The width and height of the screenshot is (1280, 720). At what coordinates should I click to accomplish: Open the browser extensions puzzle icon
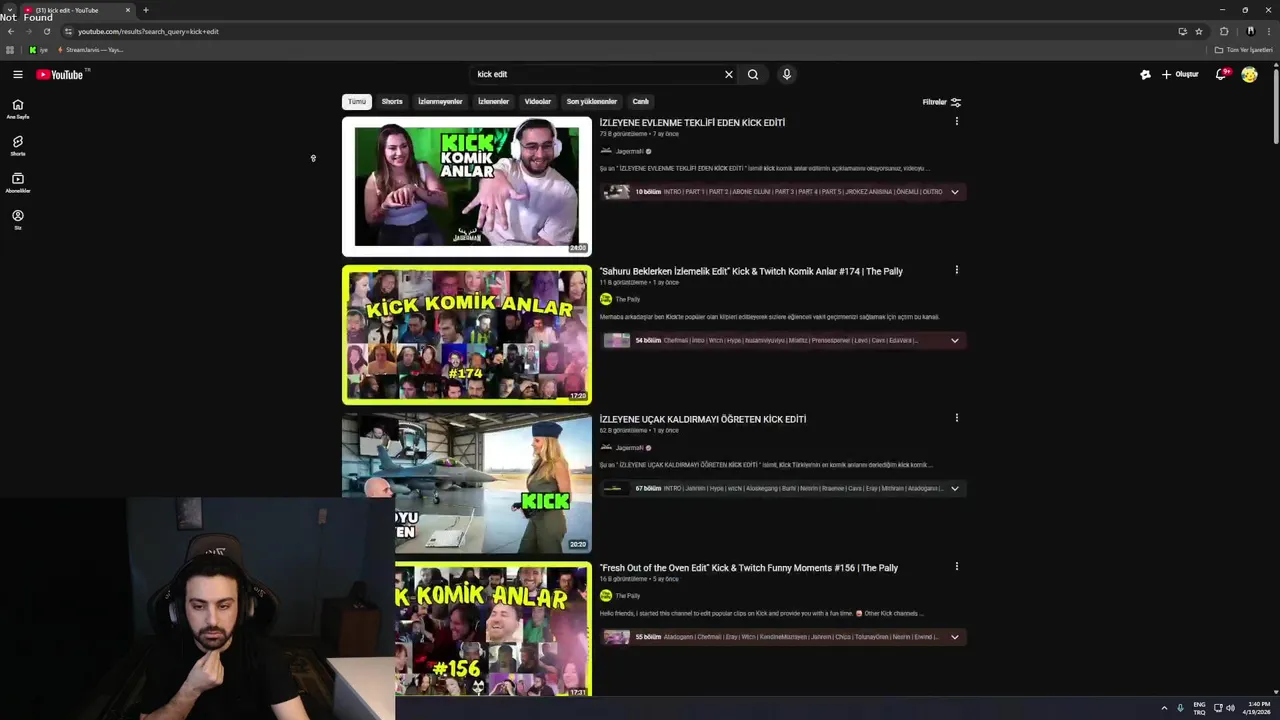1224,31
